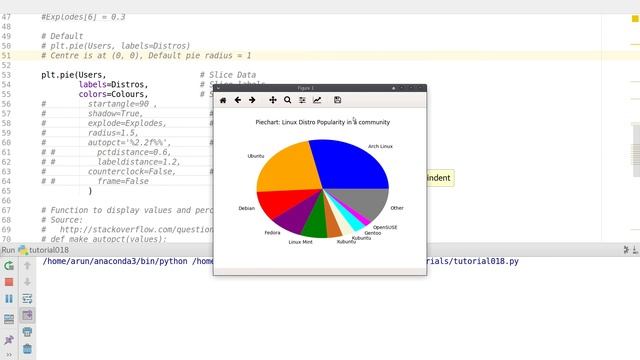Click the highlighted comment on line 51
This screenshot has height=360, width=640.
coord(146,56)
